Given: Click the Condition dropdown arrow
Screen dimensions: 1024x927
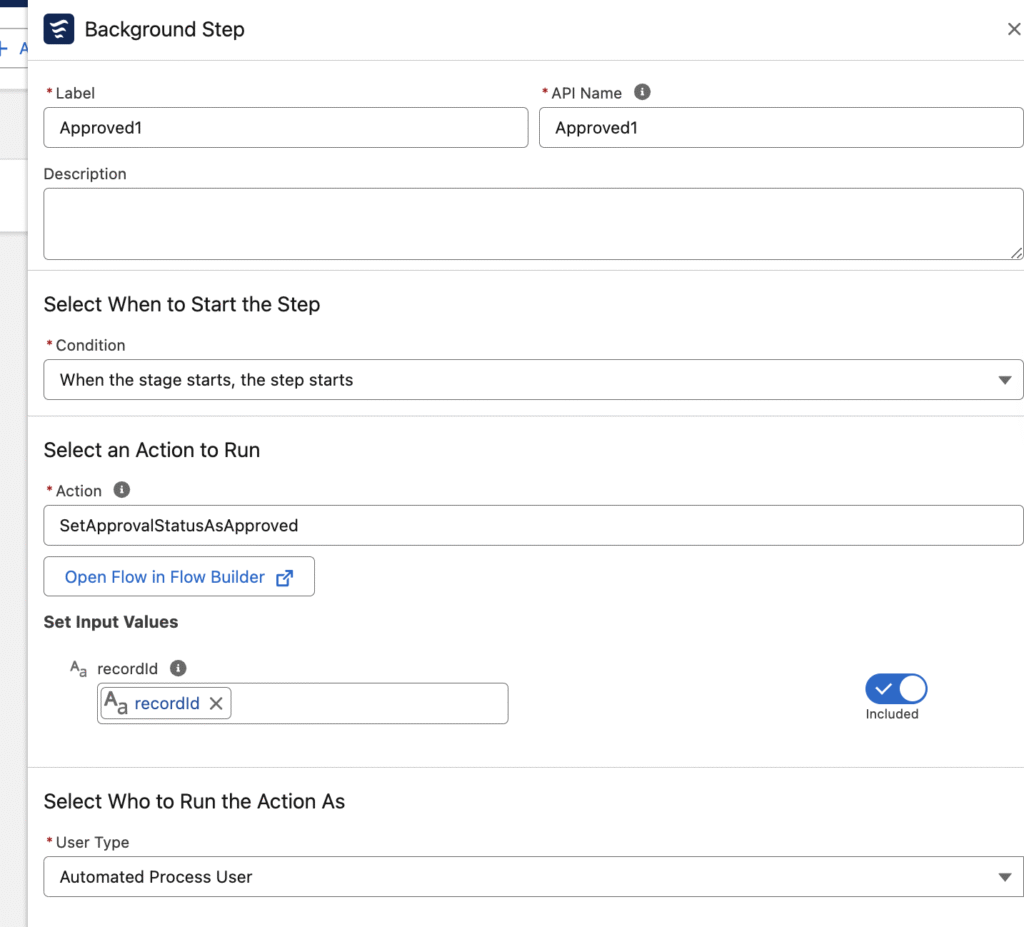Looking at the screenshot, I should coord(1004,380).
